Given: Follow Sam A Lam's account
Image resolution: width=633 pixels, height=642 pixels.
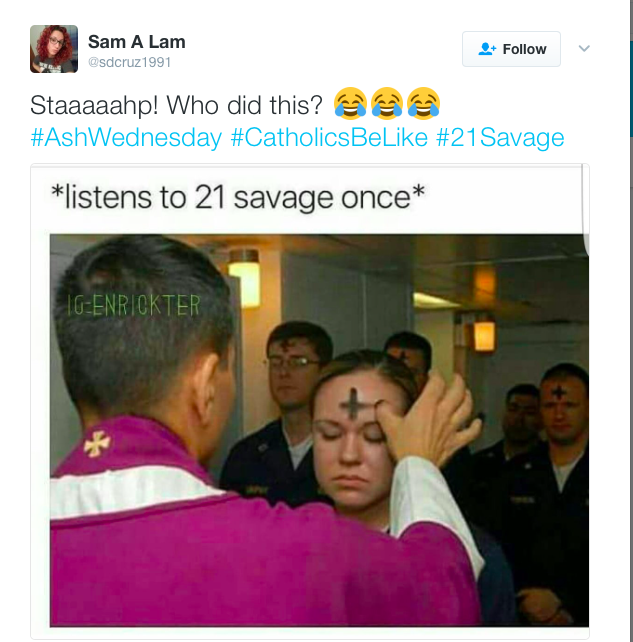Looking at the screenshot, I should tap(511, 49).
